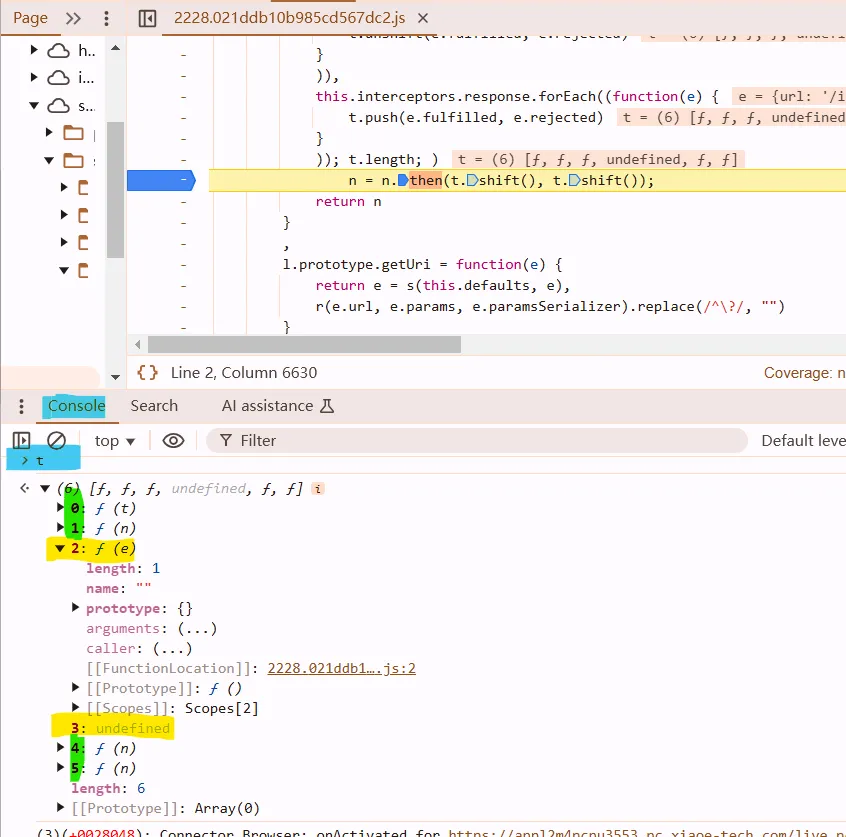This screenshot has height=837, width=846.
Task: Open the 'top' JavaScript context dropdown
Action: [114, 441]
